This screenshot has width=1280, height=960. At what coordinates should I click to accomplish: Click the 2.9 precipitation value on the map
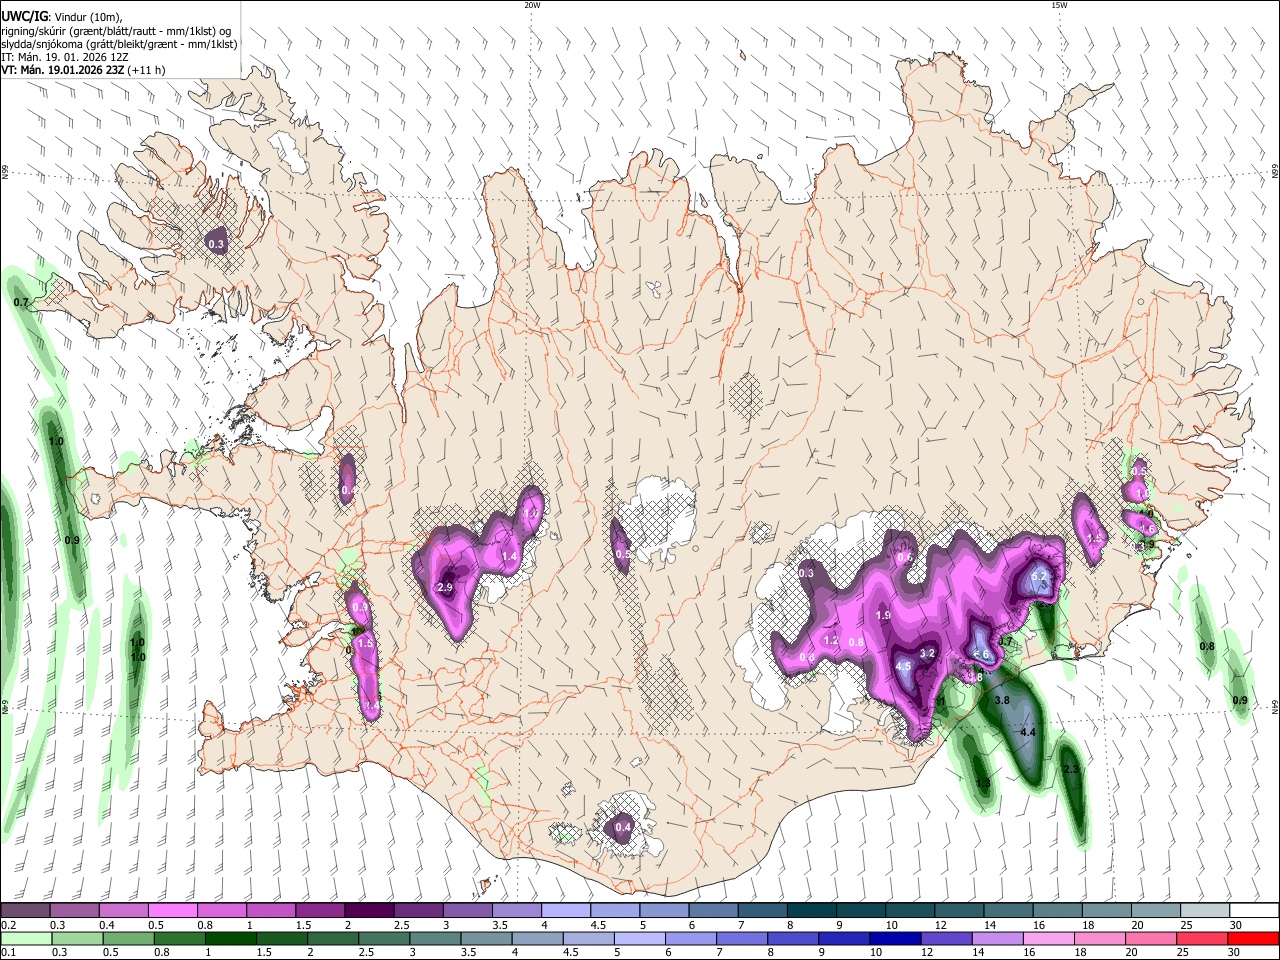[x=446, y=588]
